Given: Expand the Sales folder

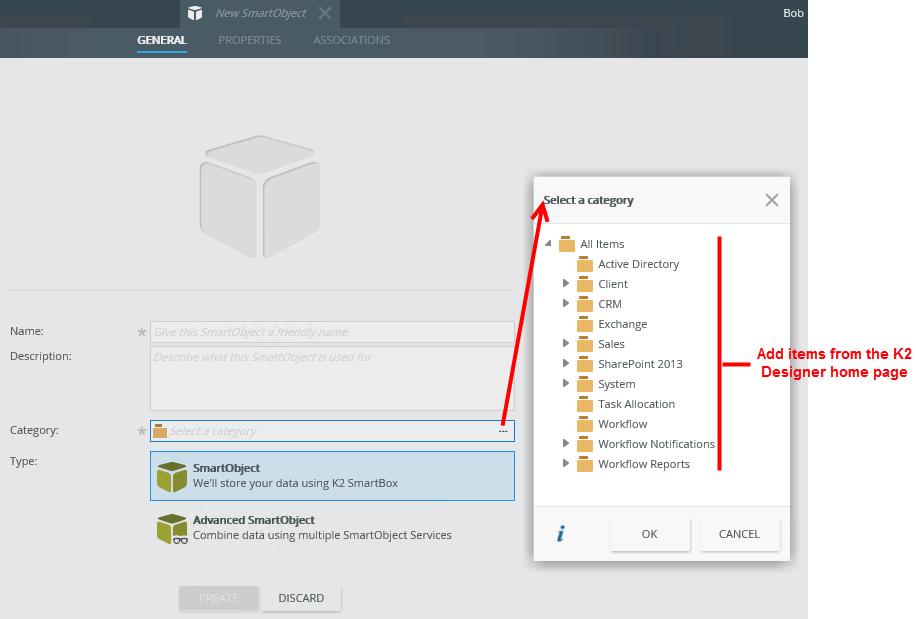Looking at the screenshot, I should [x=565, y=343].
